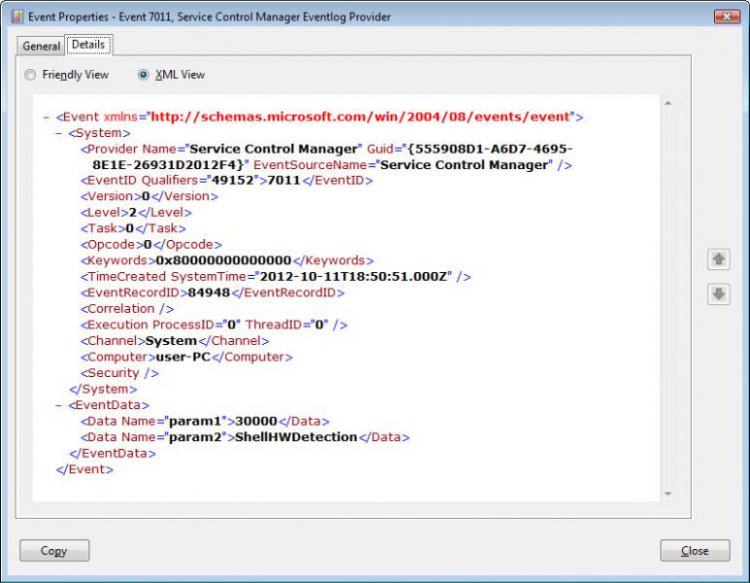Click the Opcode element line

[x=151, y=244]
